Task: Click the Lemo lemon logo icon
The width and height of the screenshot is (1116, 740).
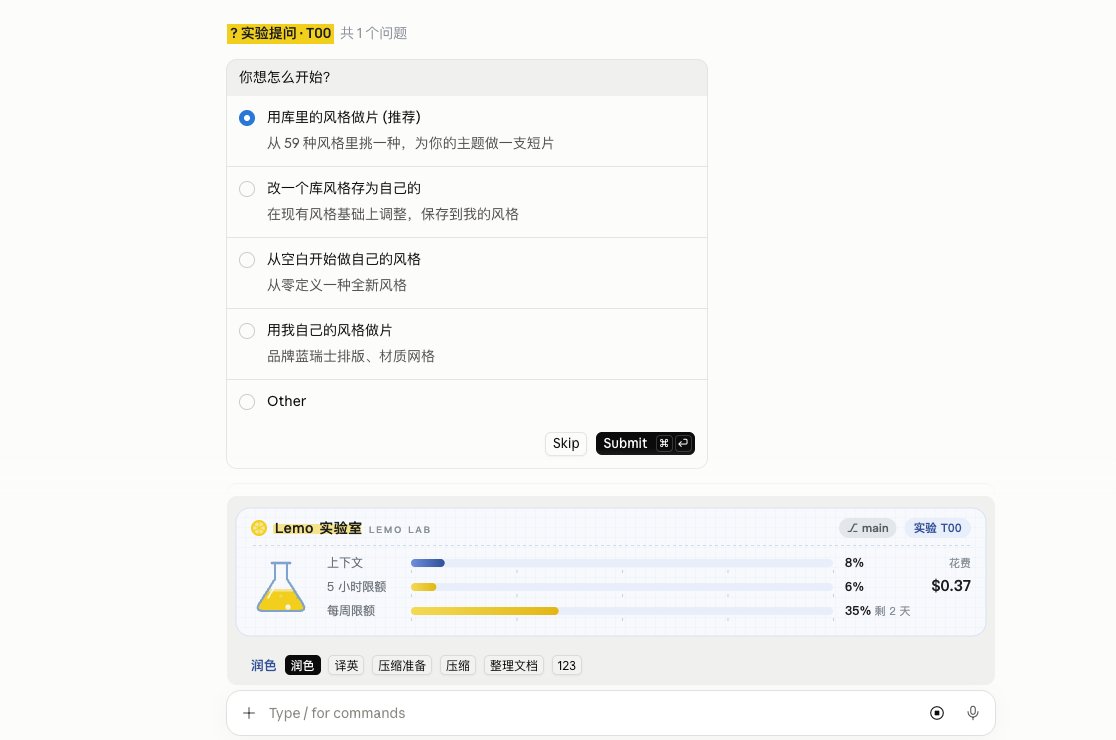Action: coord(259,528)
